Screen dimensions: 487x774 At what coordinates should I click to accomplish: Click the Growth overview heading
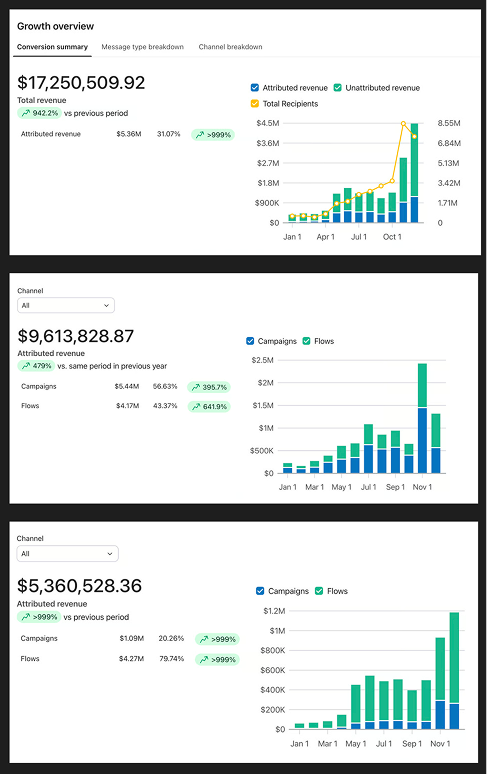(x=55, y=26)
